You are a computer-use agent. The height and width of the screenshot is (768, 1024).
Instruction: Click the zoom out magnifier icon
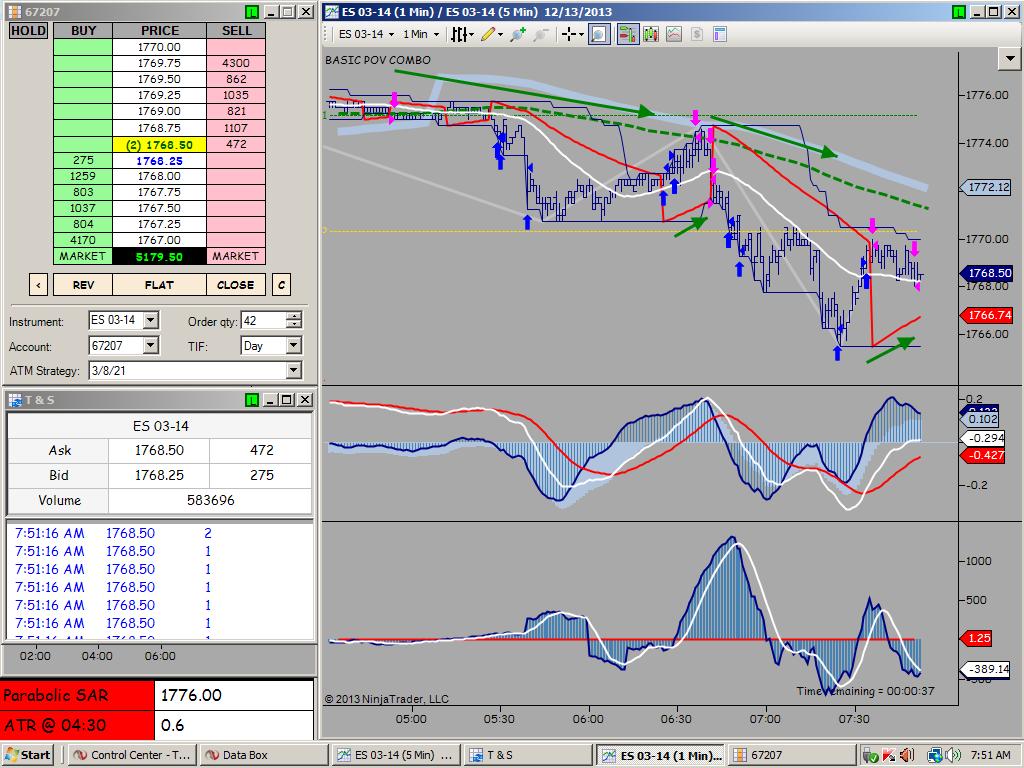[x=541, y=35]
